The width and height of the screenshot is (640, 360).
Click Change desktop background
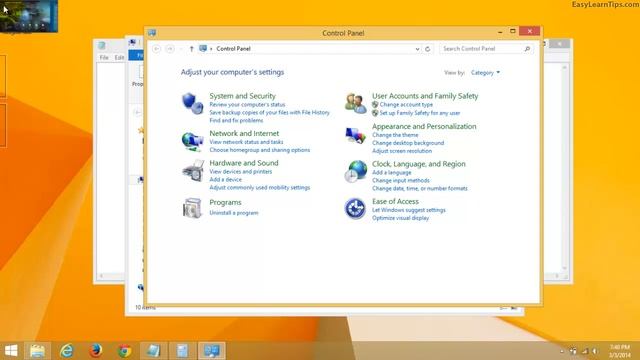(x=408, y=143)
